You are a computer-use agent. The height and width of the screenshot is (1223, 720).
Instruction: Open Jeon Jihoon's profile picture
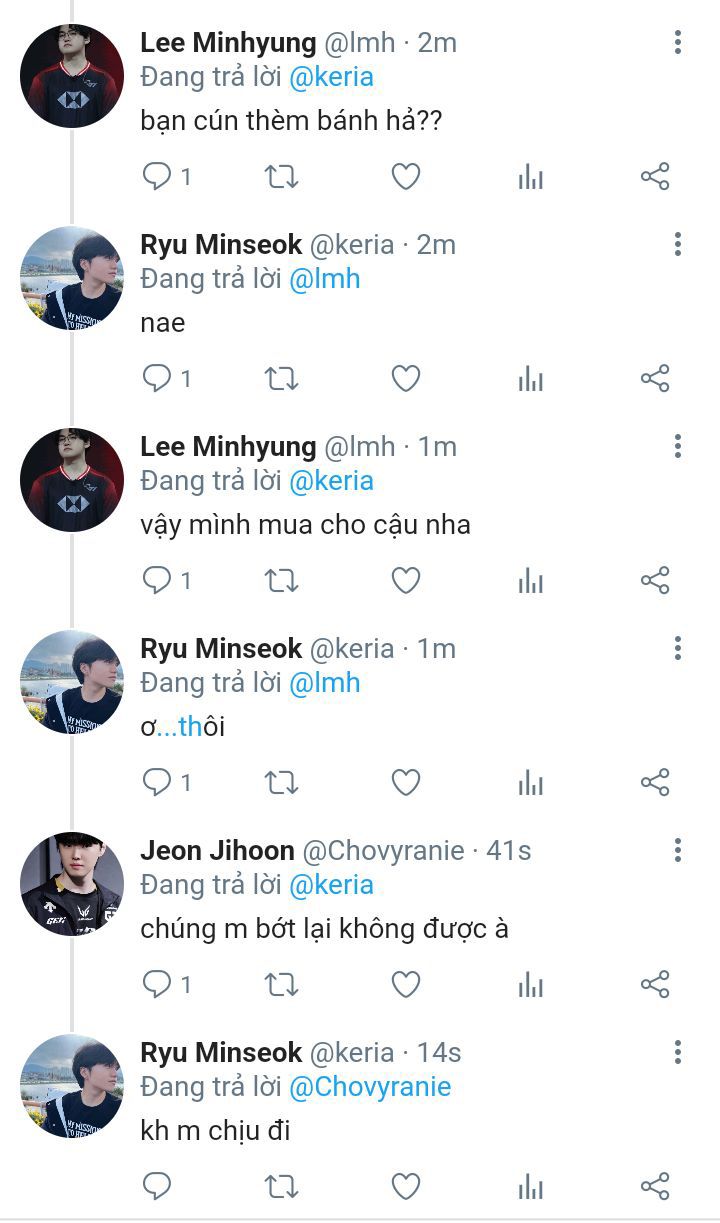coord(72,884)
